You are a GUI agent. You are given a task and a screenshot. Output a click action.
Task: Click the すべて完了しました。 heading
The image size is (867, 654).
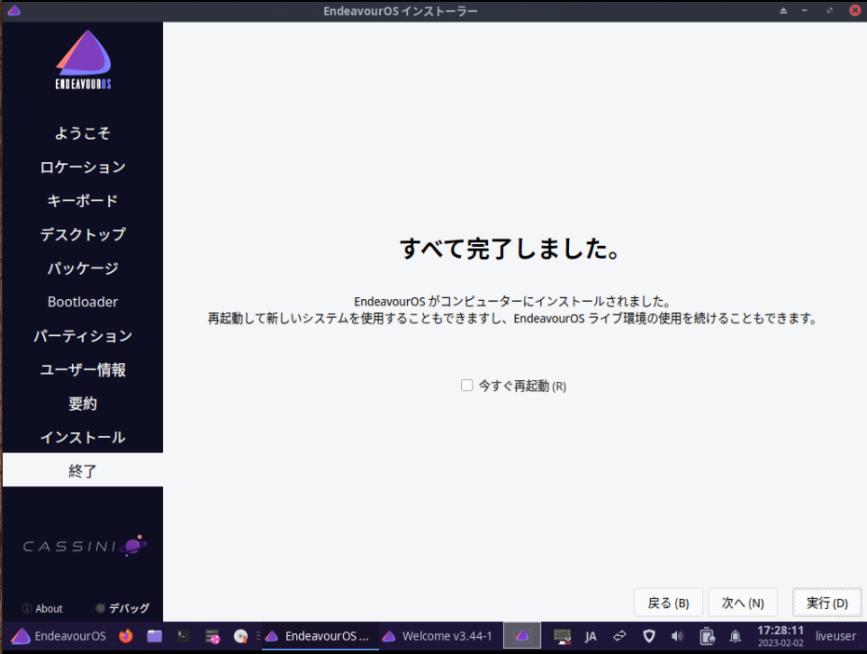pos(509,248)
